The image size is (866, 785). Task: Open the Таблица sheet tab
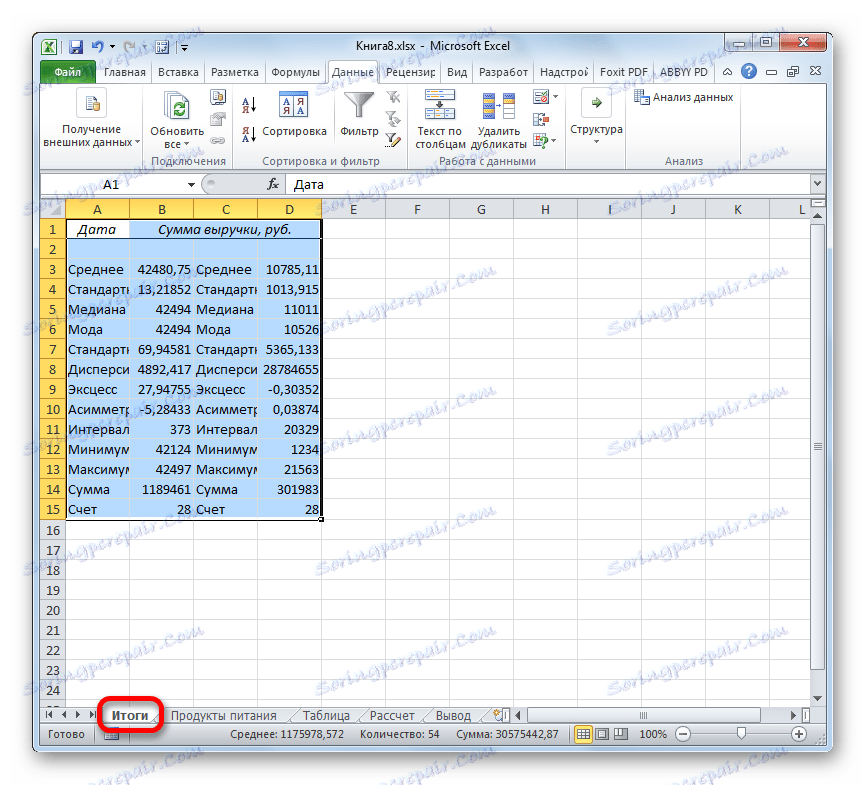[x=326, y=715]
